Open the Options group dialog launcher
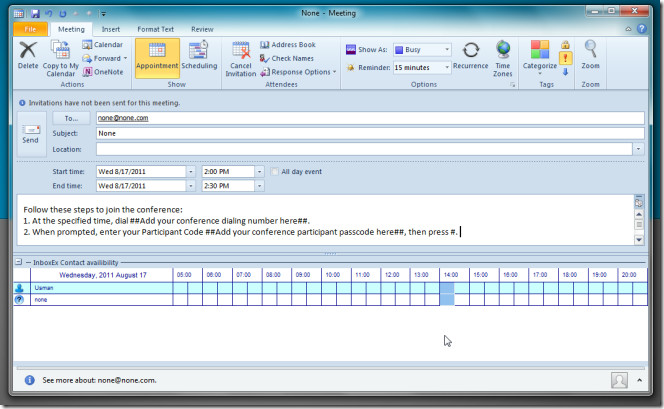The width and height of the screenshot is (664, 409). (x=512, y=85)
